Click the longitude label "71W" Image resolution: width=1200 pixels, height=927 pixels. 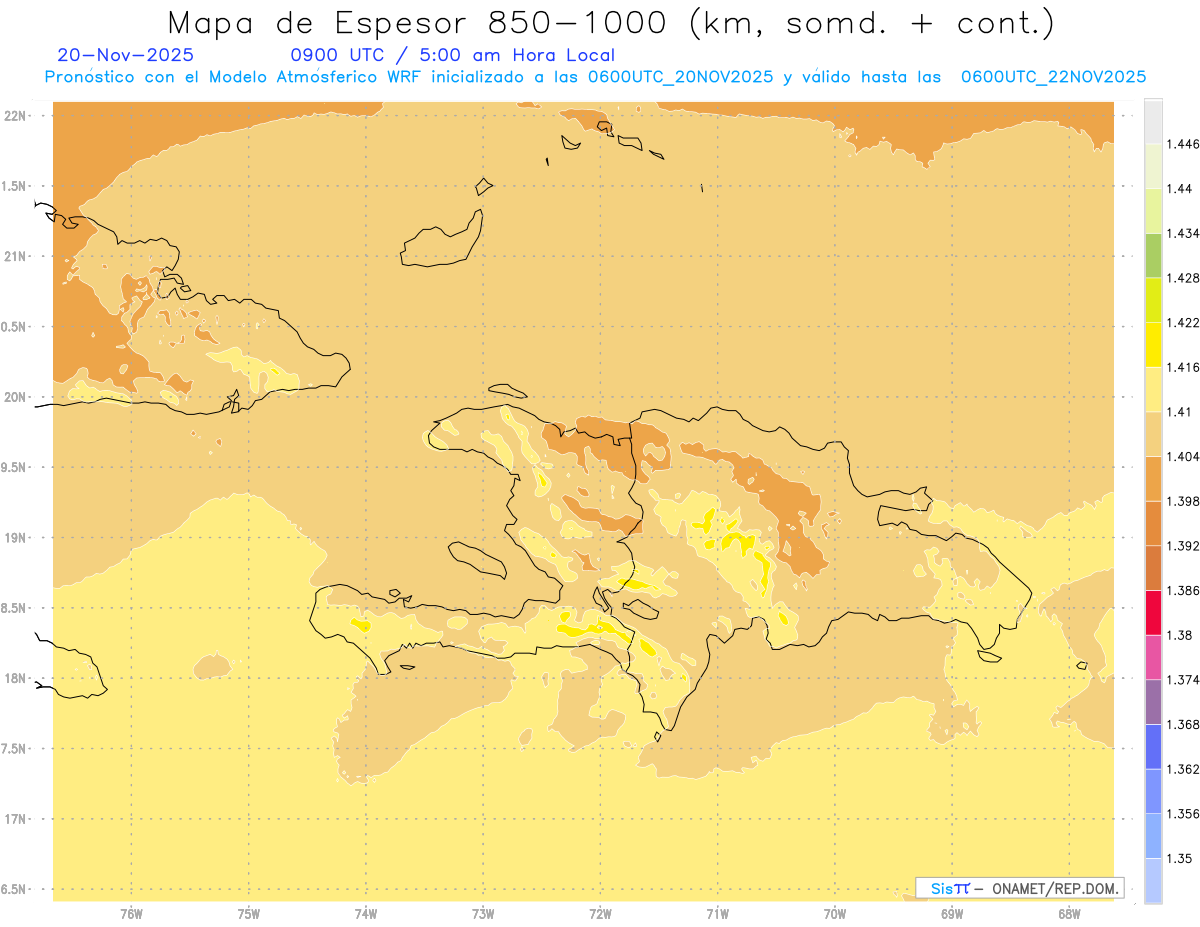tap(717, 914)
